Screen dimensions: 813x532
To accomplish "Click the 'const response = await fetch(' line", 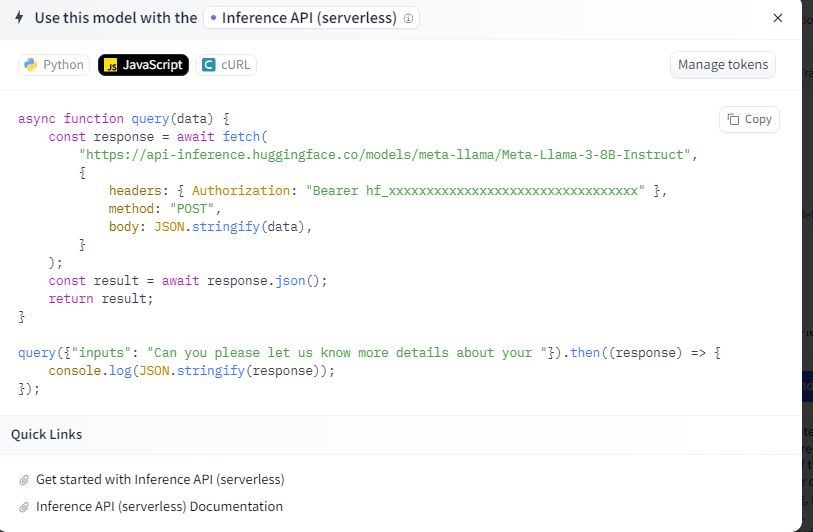I will pyautogui.click(x=158, y=137).
